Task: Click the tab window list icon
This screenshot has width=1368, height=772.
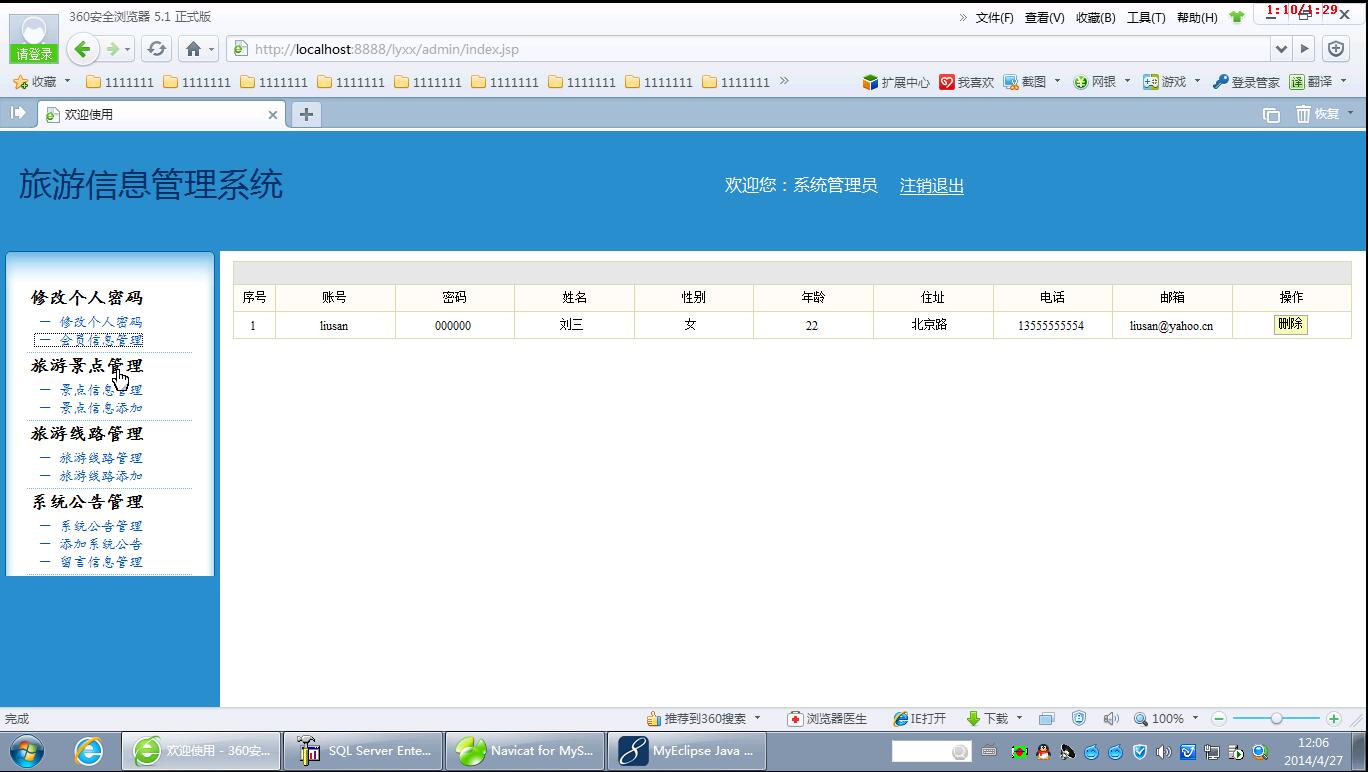Action: point(1271,115)
